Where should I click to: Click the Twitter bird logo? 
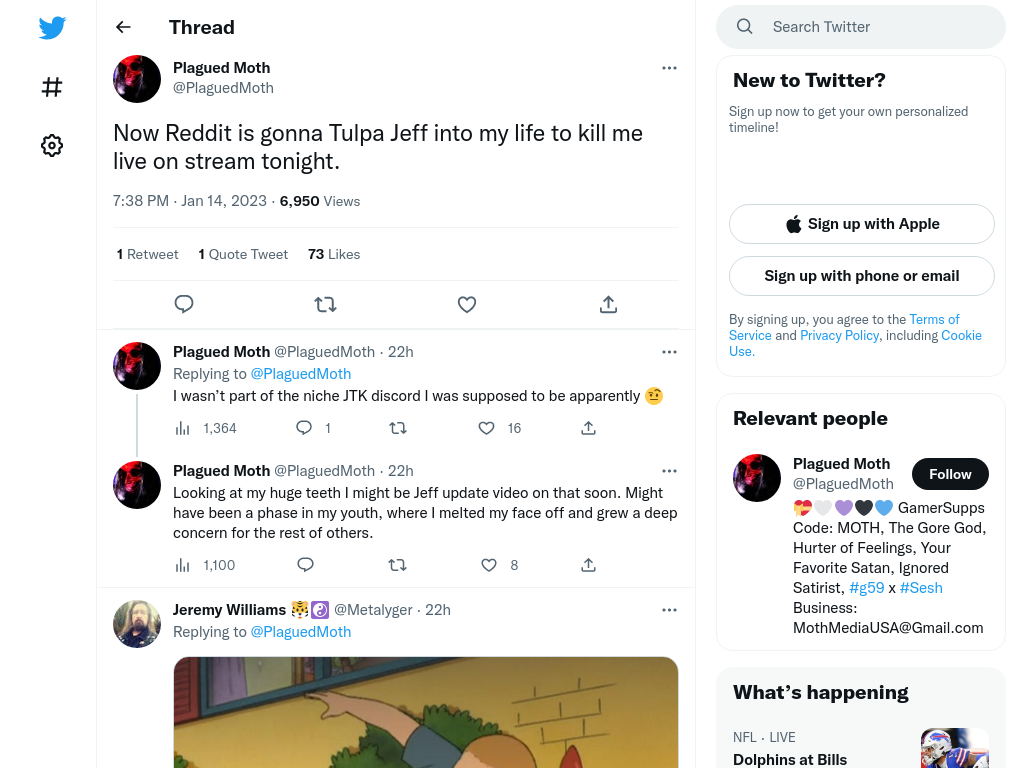52,27
